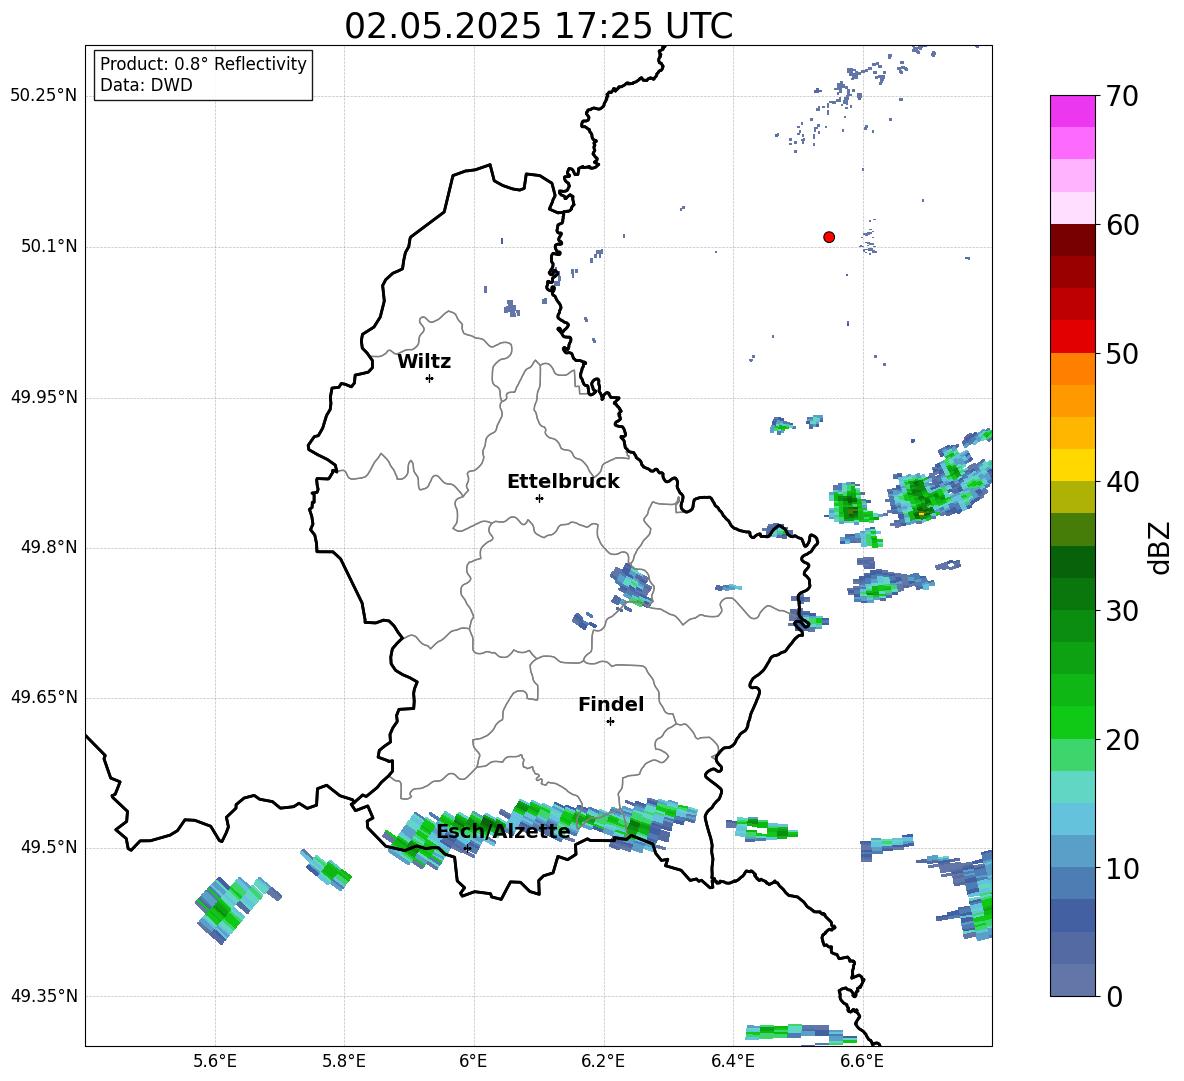
Task: Click the dark maroon colorbar segment below 60
Action: click(1073, 240)
